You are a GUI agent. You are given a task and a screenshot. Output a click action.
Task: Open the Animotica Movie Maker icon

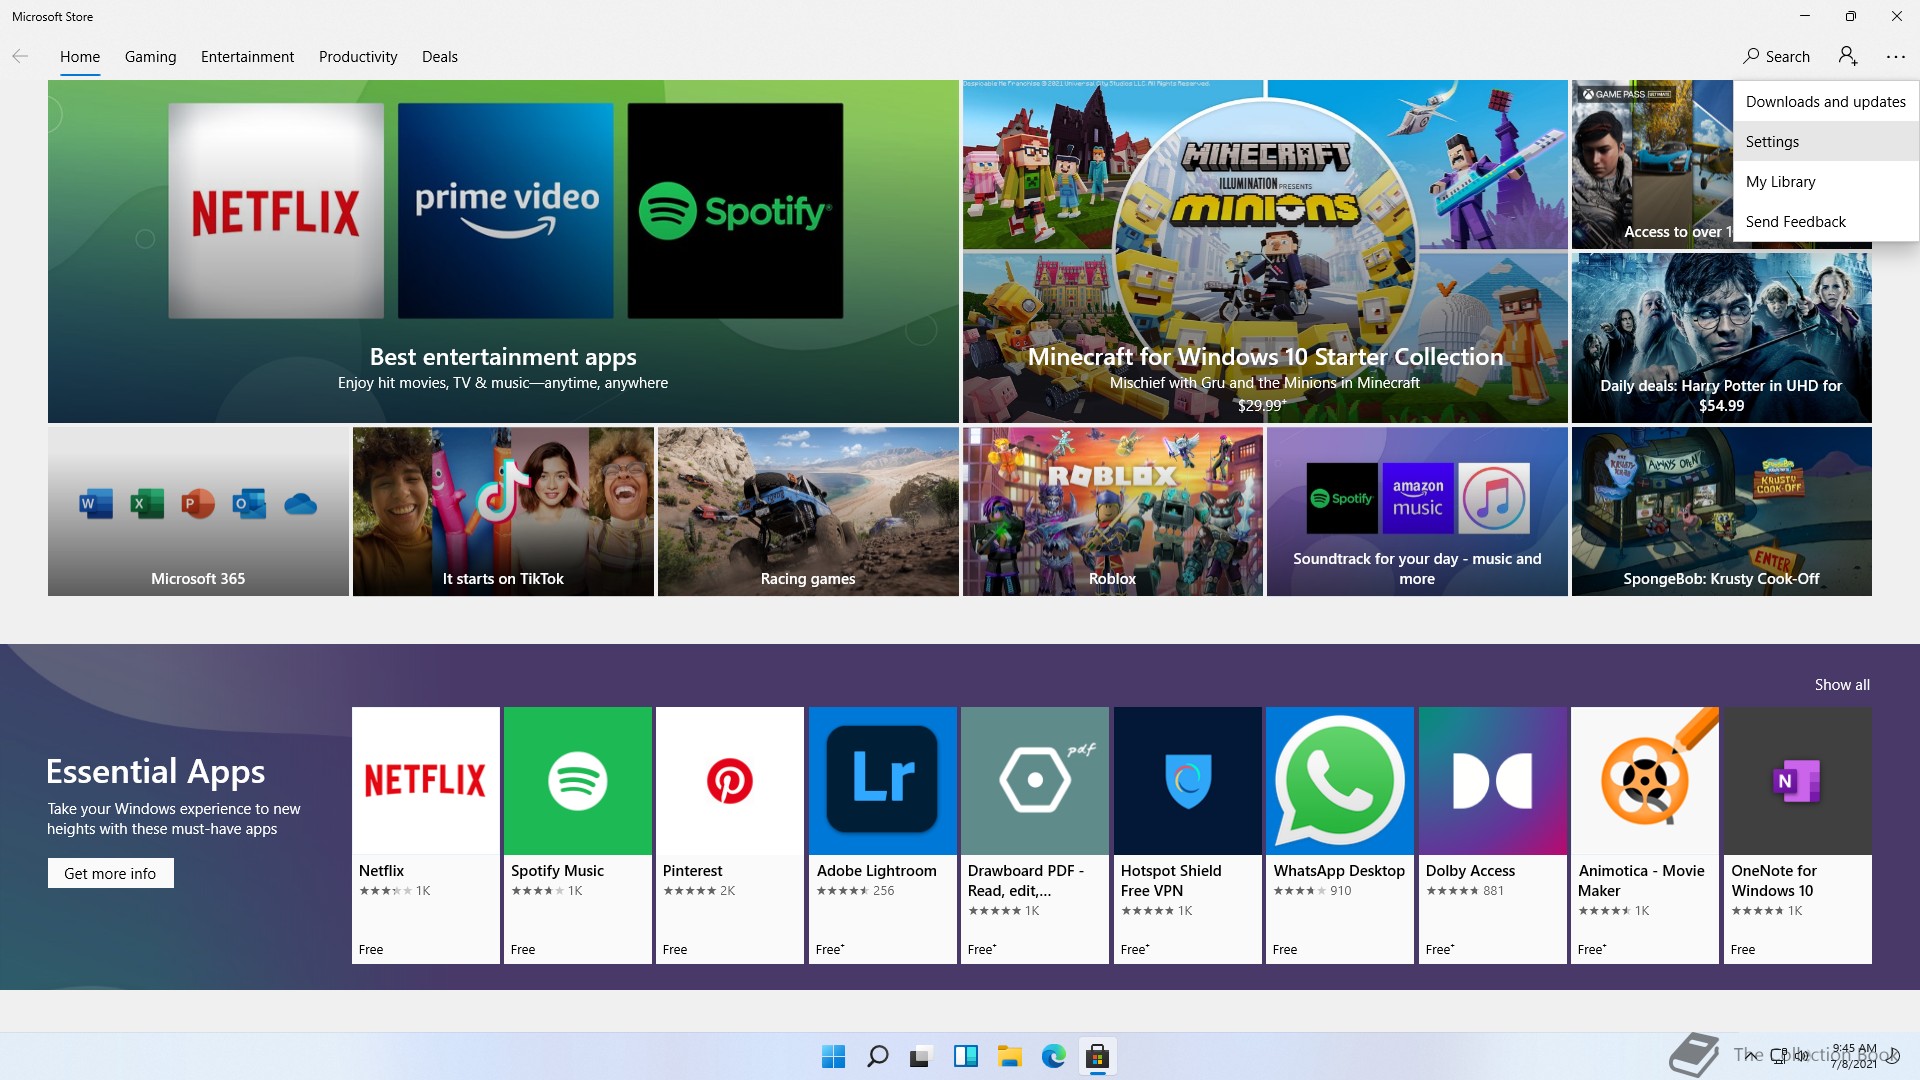tap(1645, 781)
